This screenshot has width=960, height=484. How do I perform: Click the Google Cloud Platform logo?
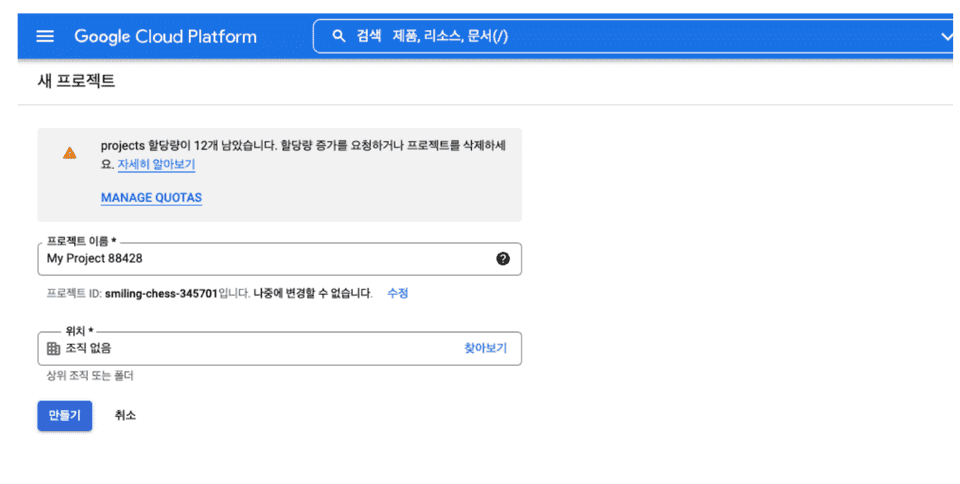click(165, 37)
